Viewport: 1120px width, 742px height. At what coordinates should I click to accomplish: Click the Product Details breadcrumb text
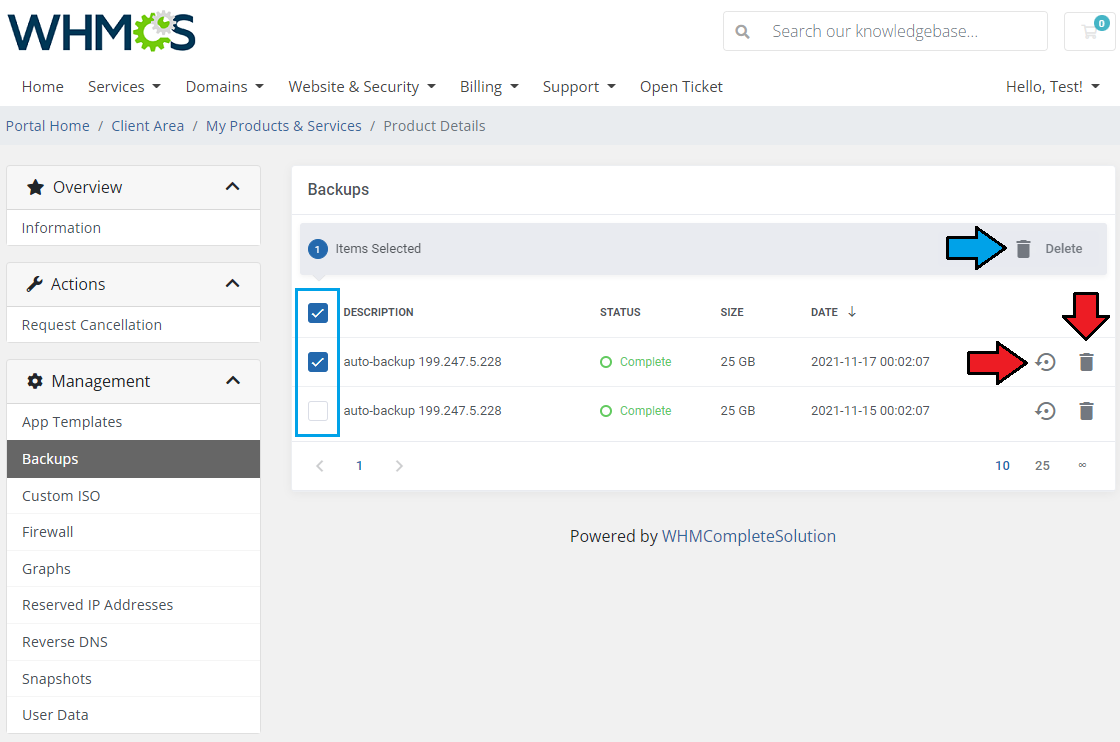[434, 126]
